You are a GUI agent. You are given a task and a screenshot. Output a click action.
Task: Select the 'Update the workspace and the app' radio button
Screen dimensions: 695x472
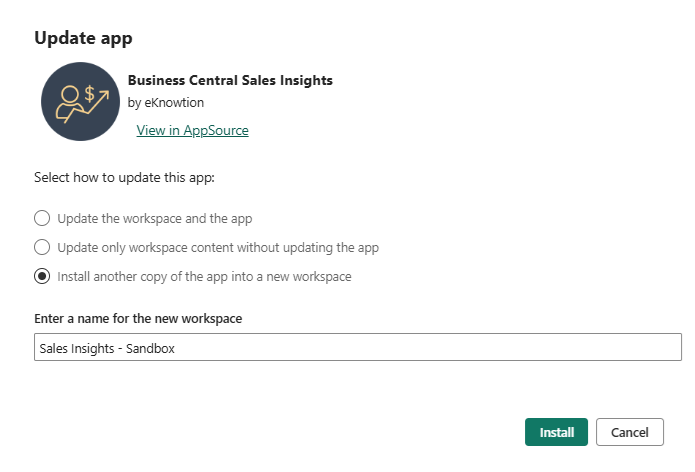[42, 218]
